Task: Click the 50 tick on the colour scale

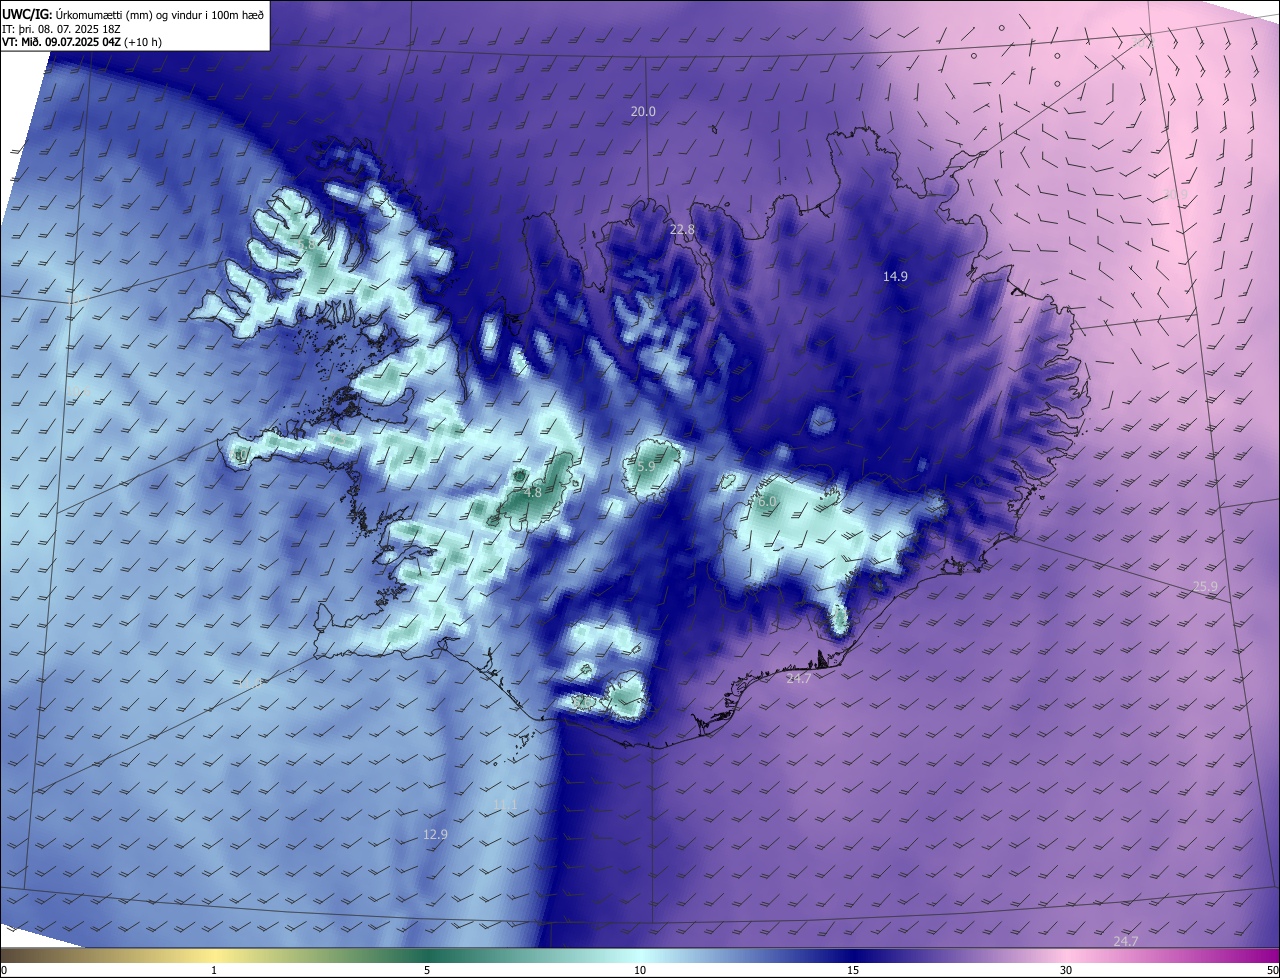Action: click(x=1272, y=970)
